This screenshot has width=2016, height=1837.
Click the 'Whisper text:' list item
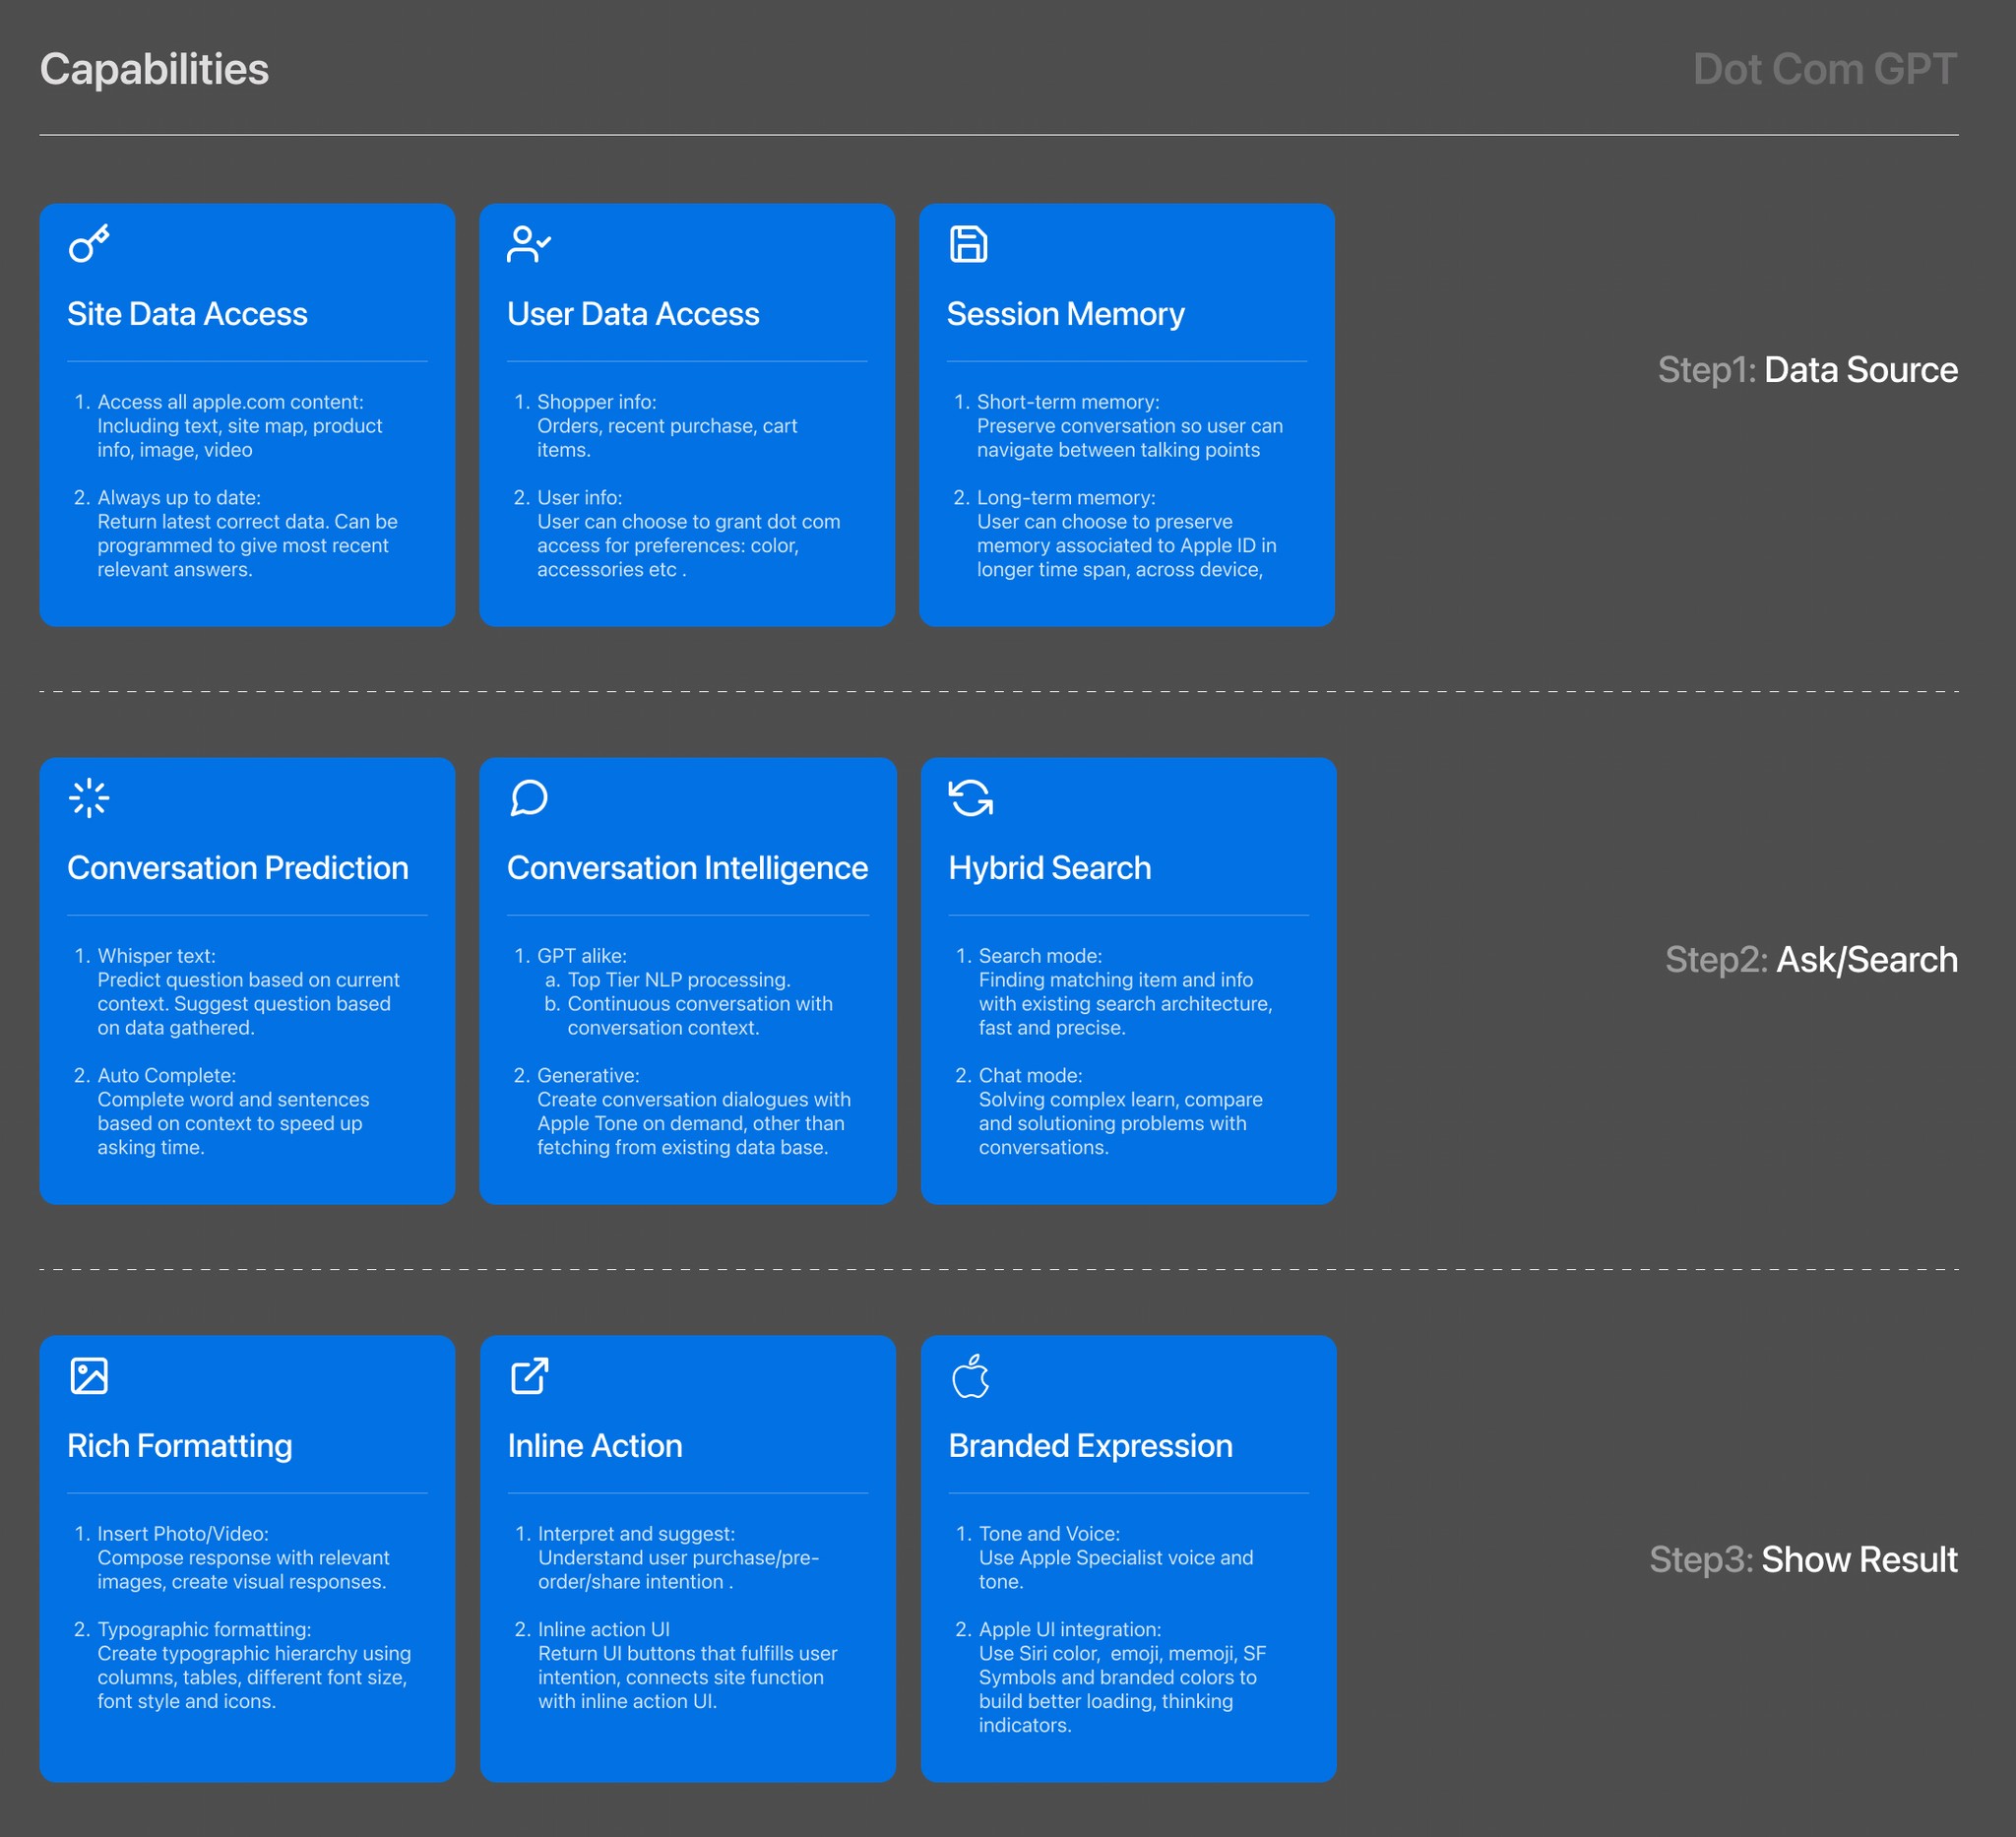pyautogui.click(x=156, y=956)
